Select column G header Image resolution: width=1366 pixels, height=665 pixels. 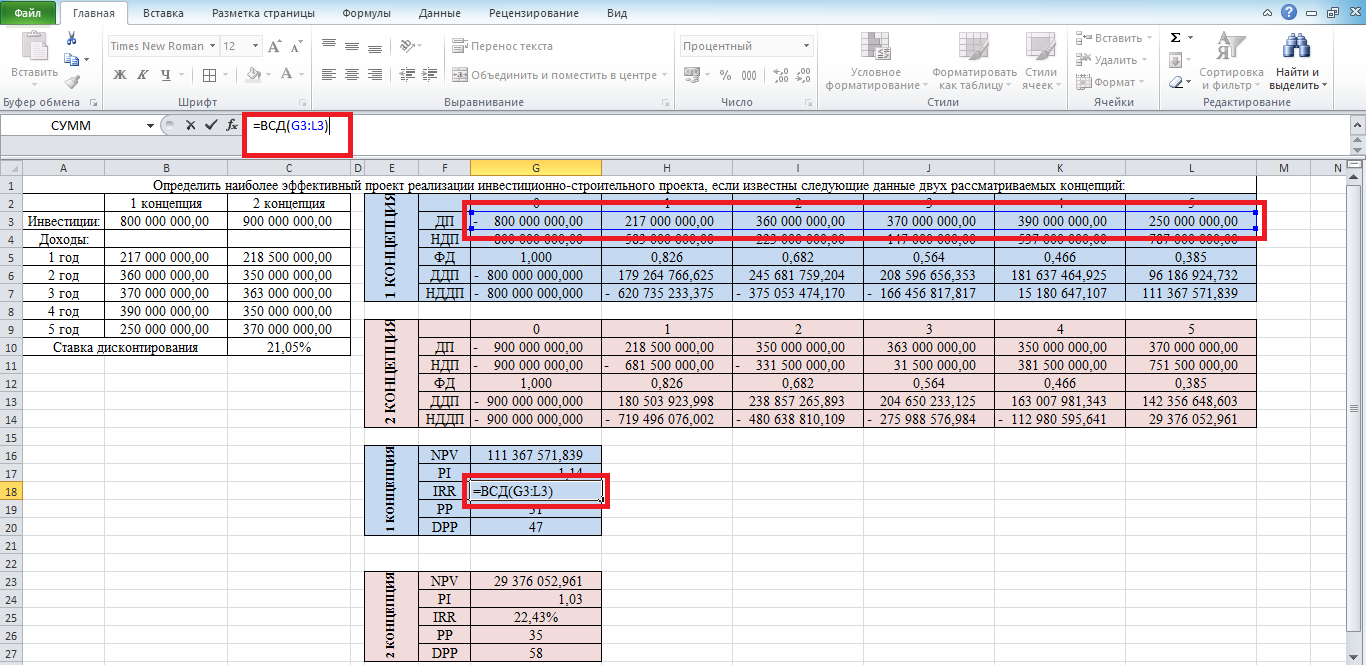536,168
